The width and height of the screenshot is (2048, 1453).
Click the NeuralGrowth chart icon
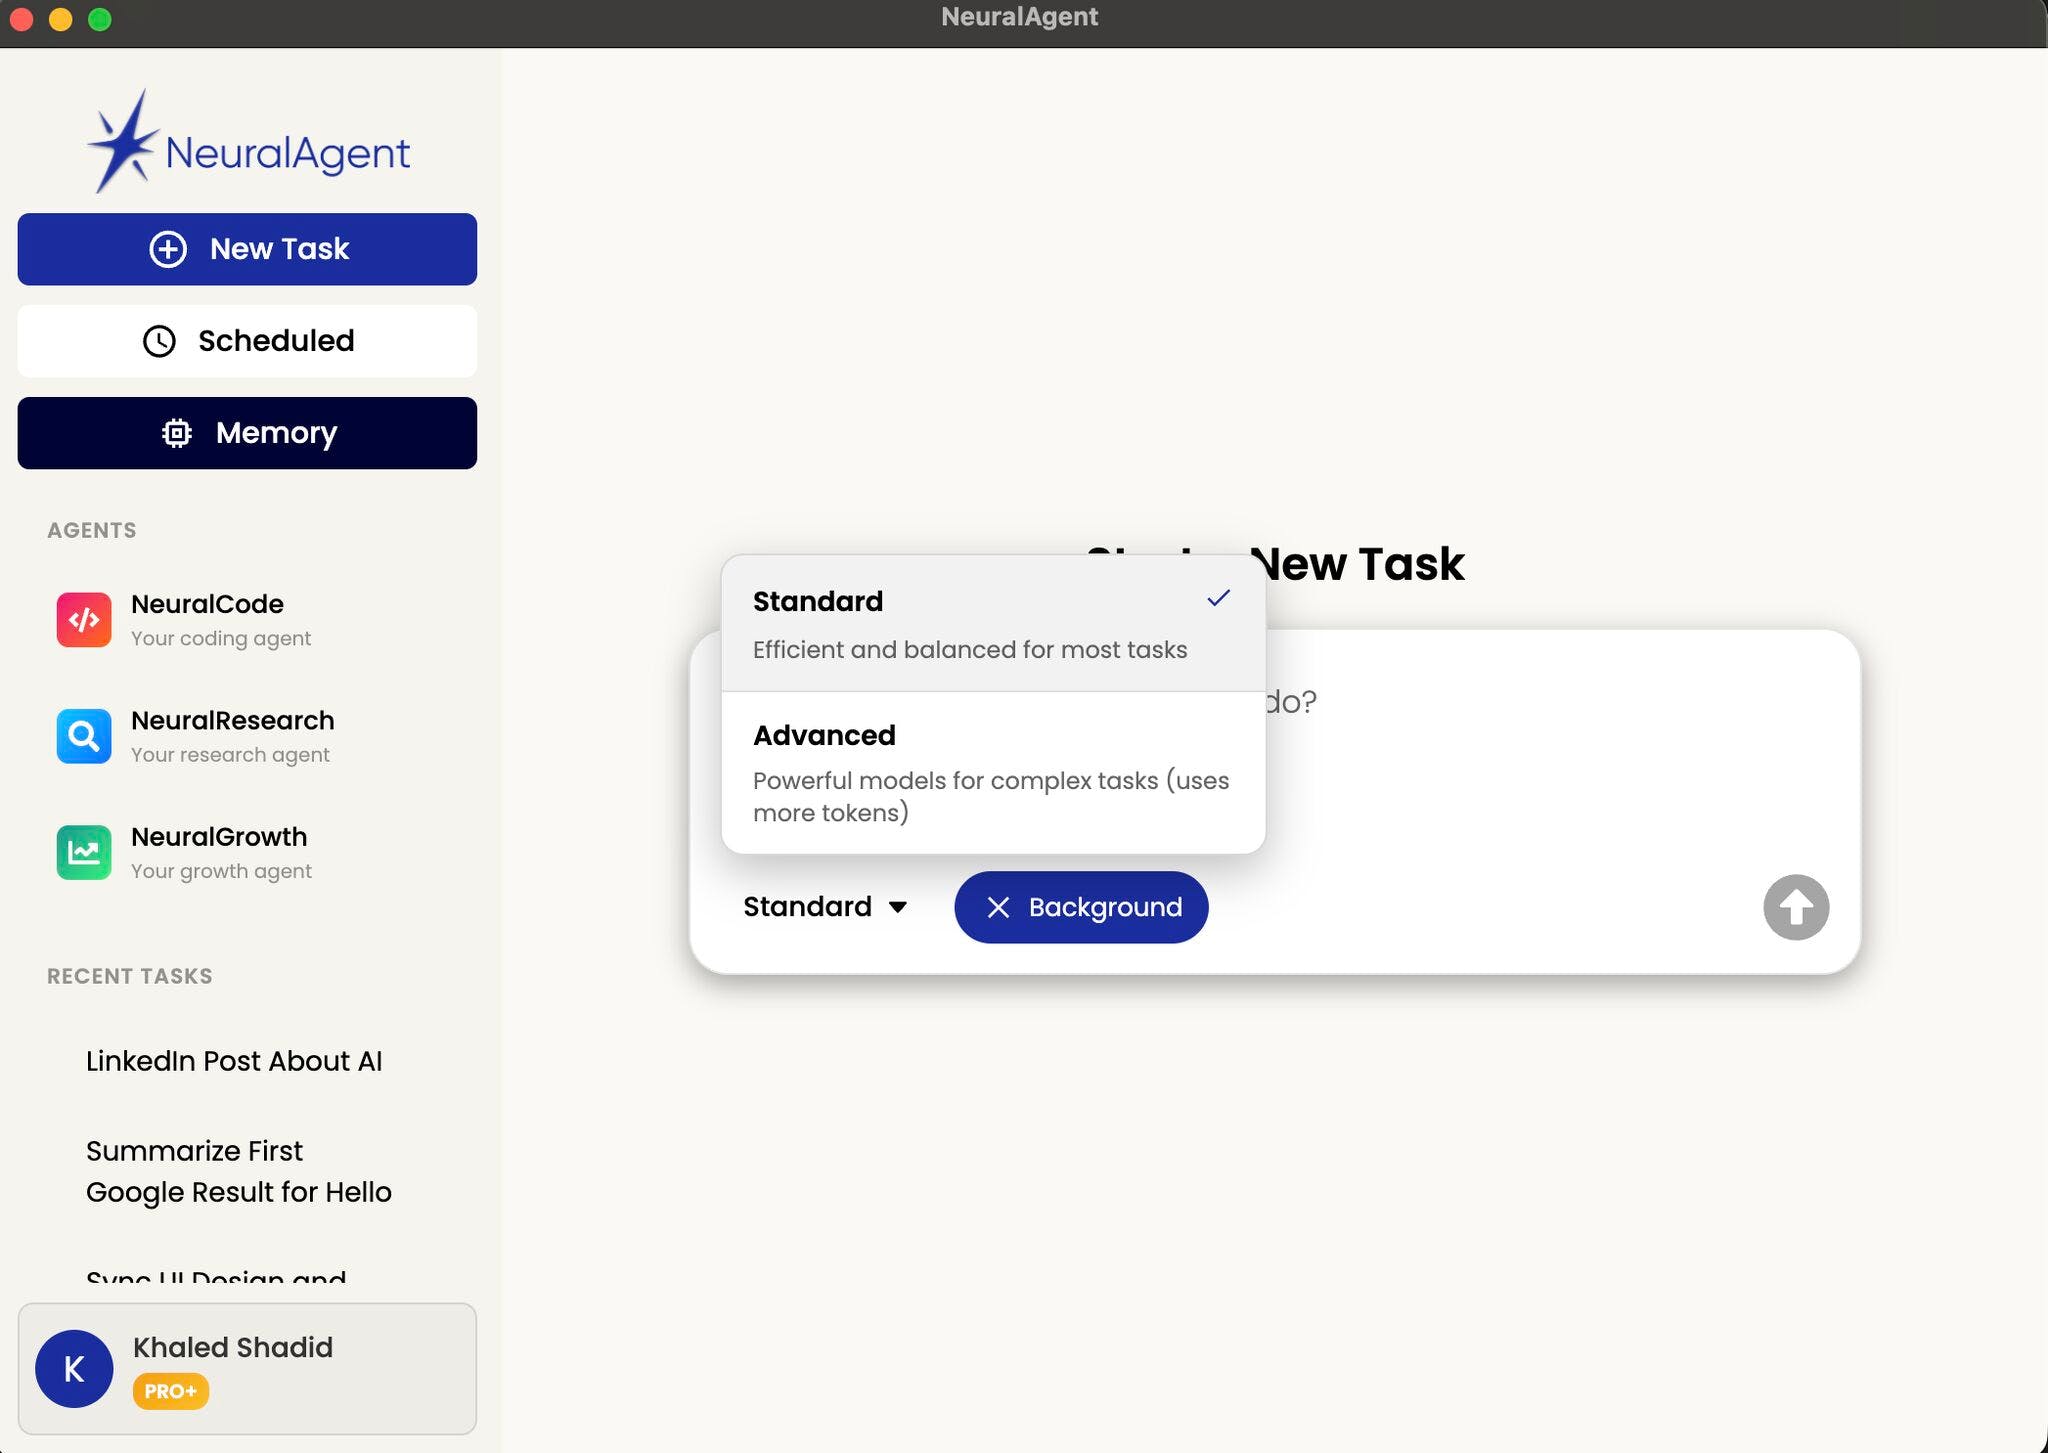tap(84, 852)
